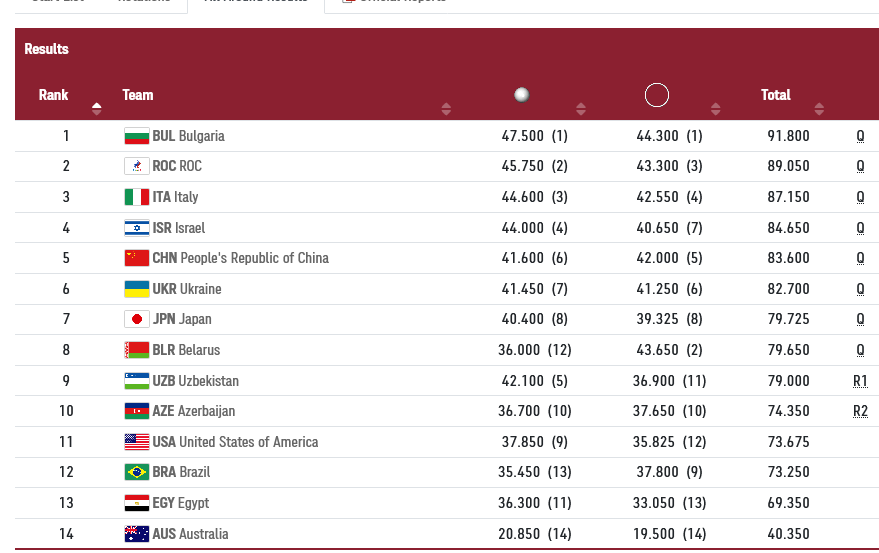Click the Belarus flag icon
The height and width of the screenshot is (553, 879).
click(x=137, y=350)
